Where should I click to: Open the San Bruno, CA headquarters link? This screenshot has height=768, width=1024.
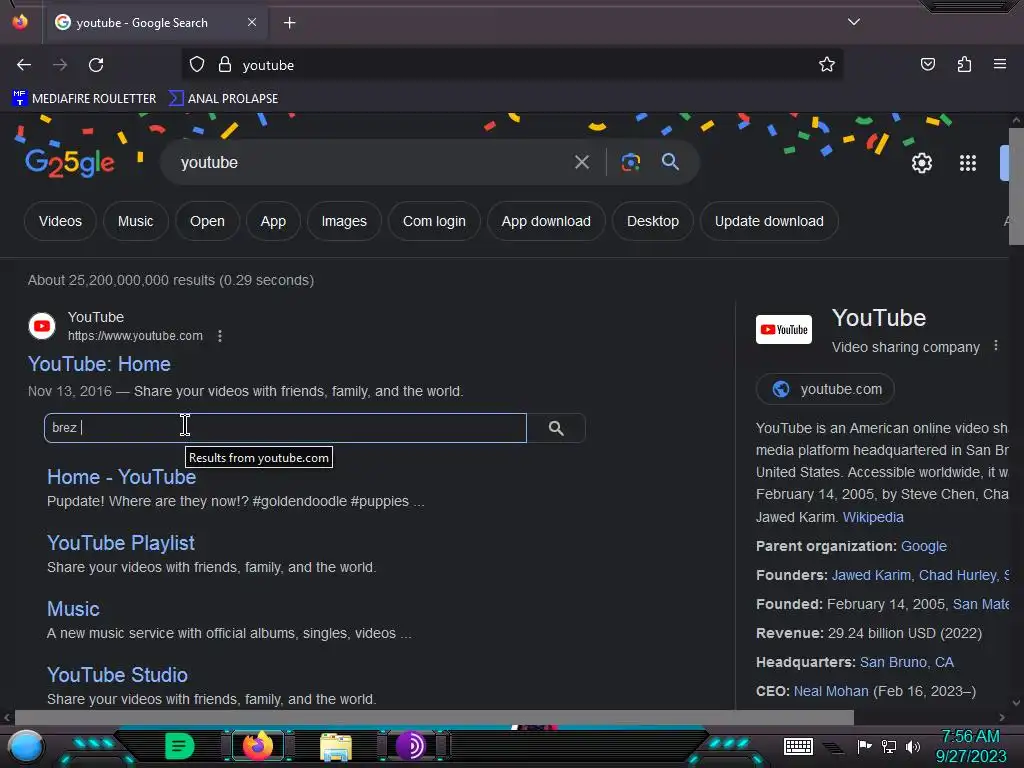pyautogui.click(x=906, y=662)
